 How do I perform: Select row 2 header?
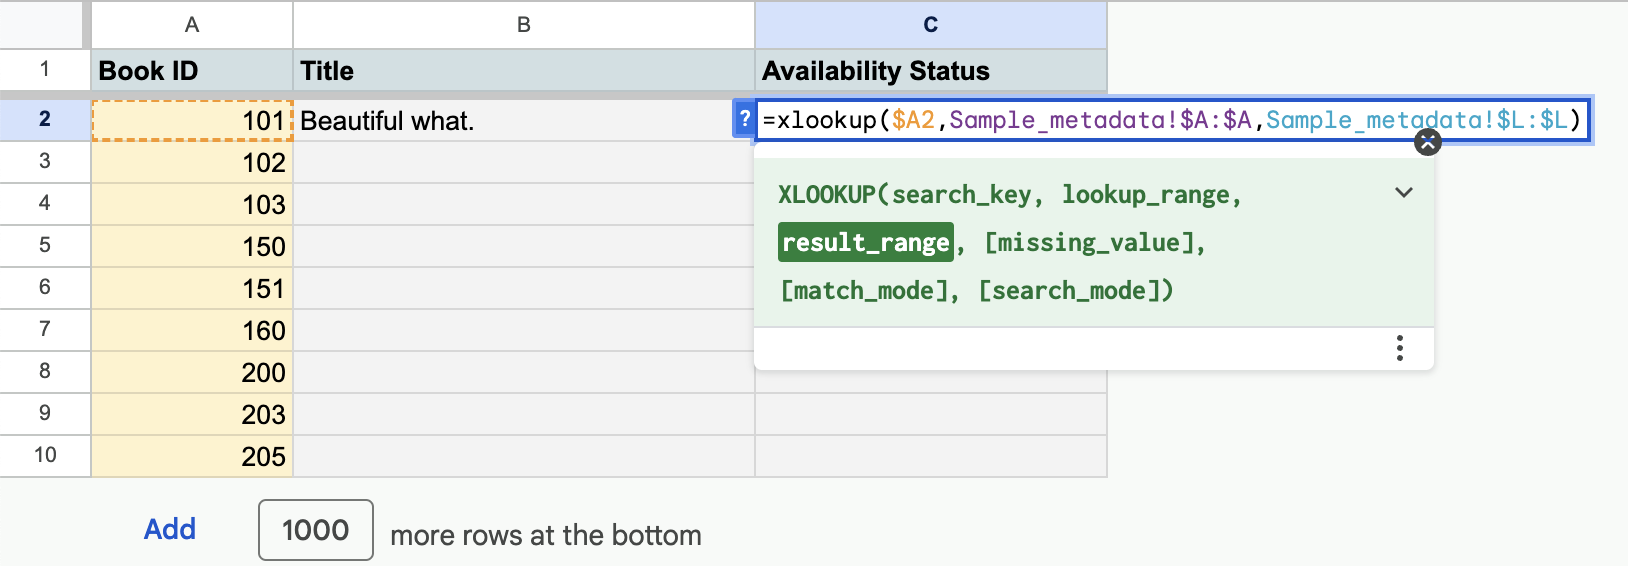point(45,119)
